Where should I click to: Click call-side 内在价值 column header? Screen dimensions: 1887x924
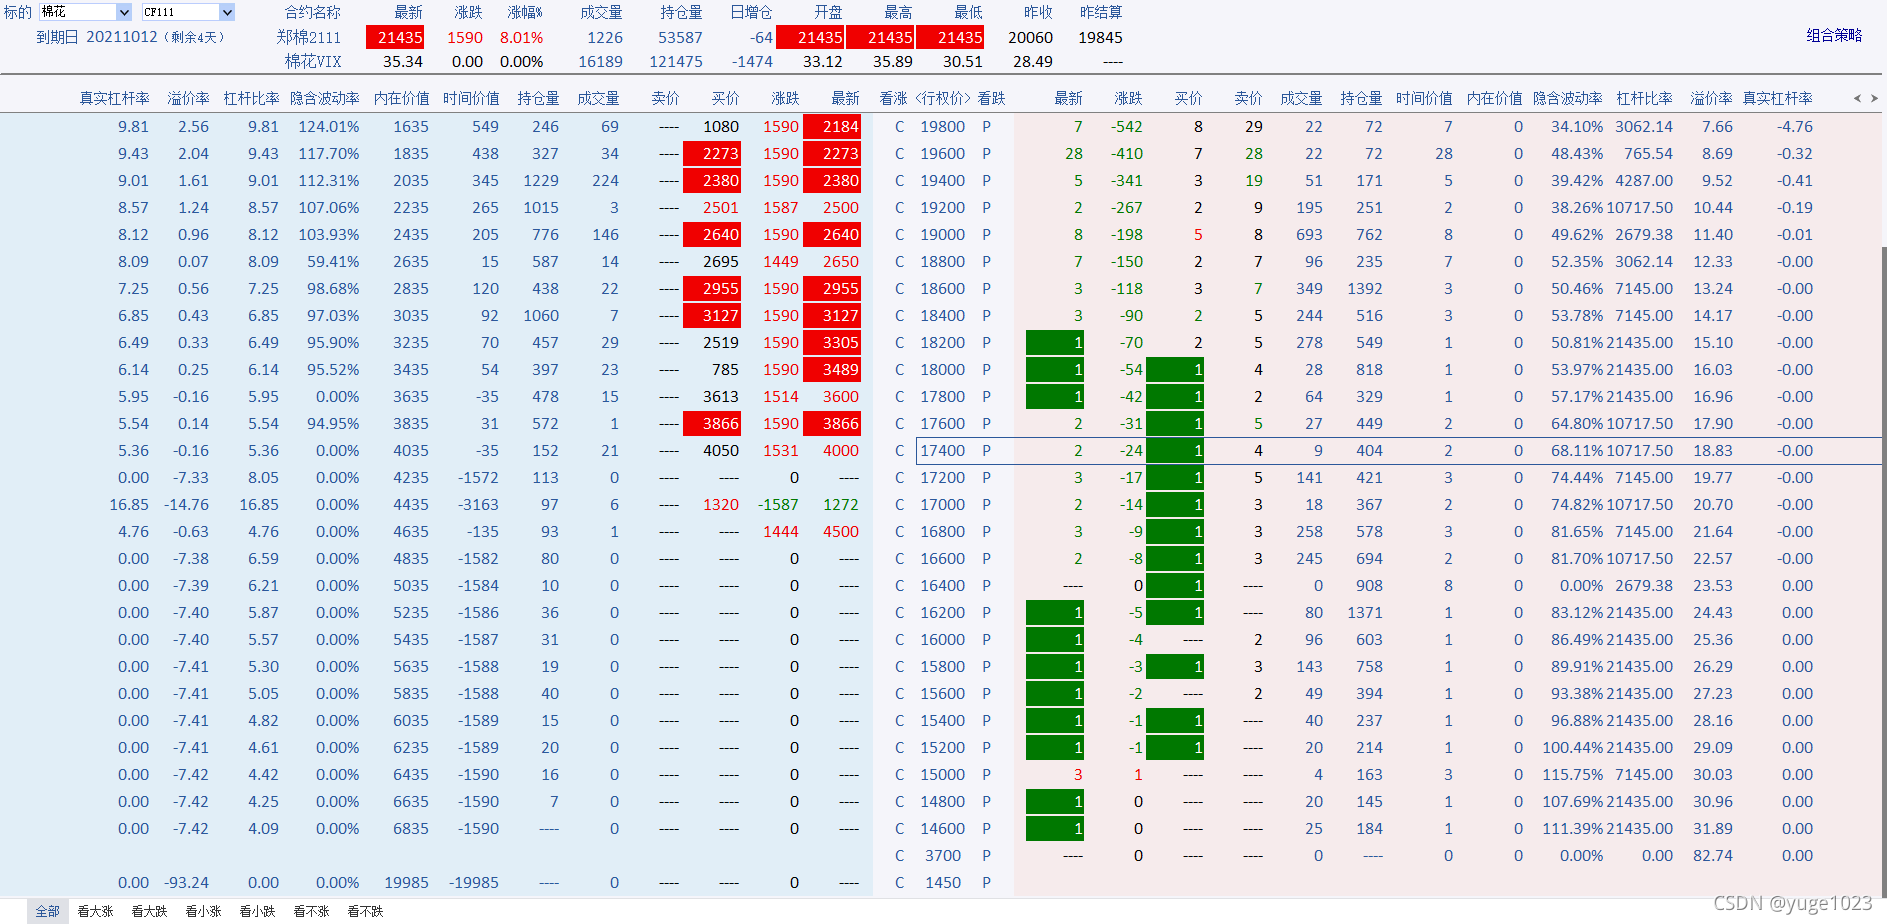[x=402, y=98]
